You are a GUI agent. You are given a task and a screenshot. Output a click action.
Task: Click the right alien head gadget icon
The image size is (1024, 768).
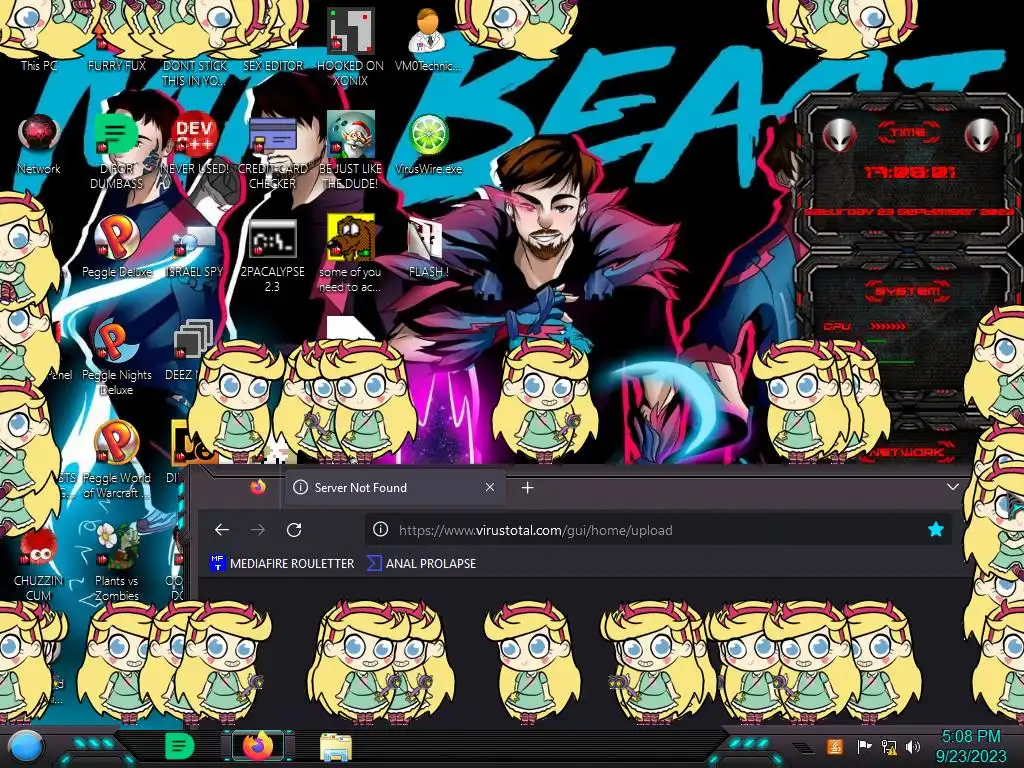point(982,135)
